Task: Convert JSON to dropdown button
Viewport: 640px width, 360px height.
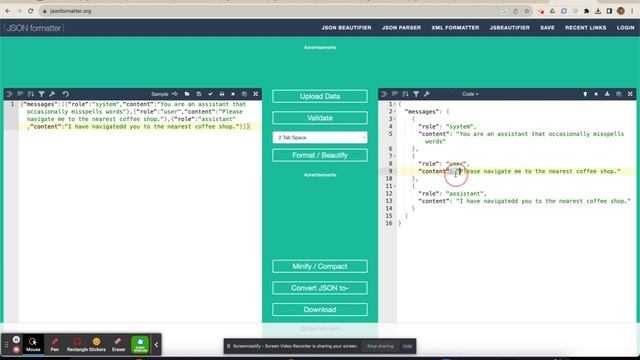Action: tap(320, 288)
